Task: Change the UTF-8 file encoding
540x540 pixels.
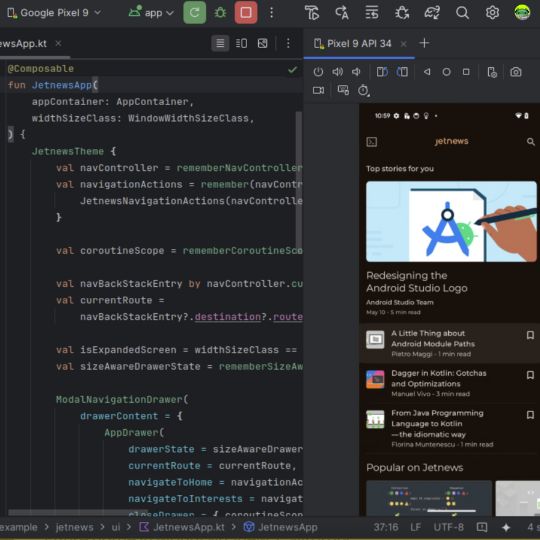Action: tap(448, 527)
